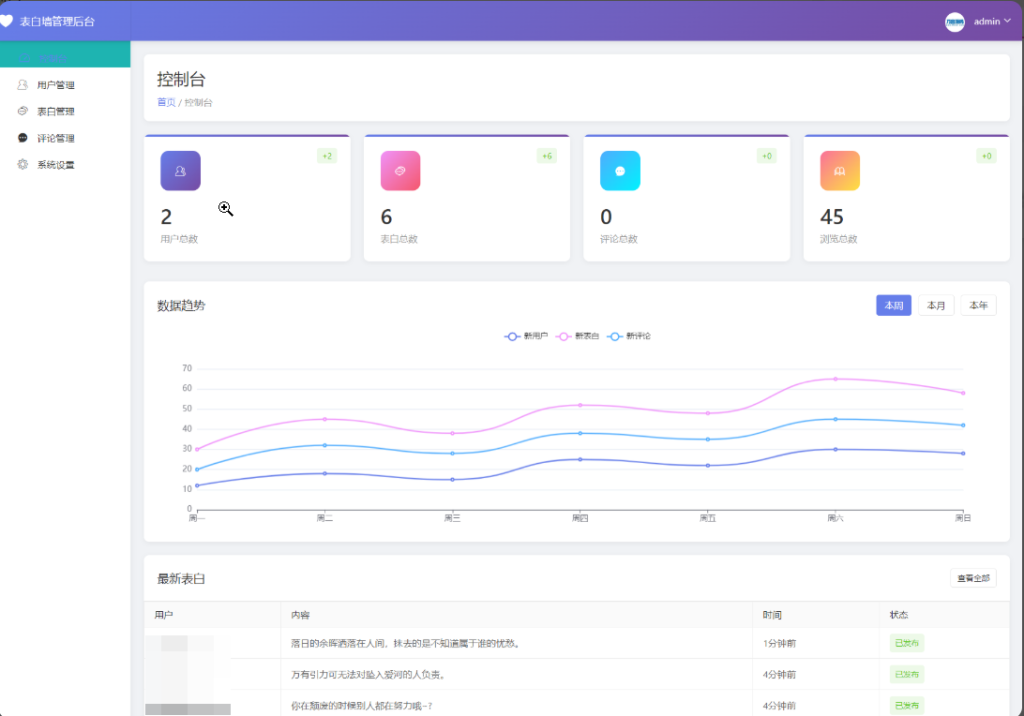Toggle the 新用户 series in the chart legend
This screenshot has width=1024, height=716.
(528, 336)
